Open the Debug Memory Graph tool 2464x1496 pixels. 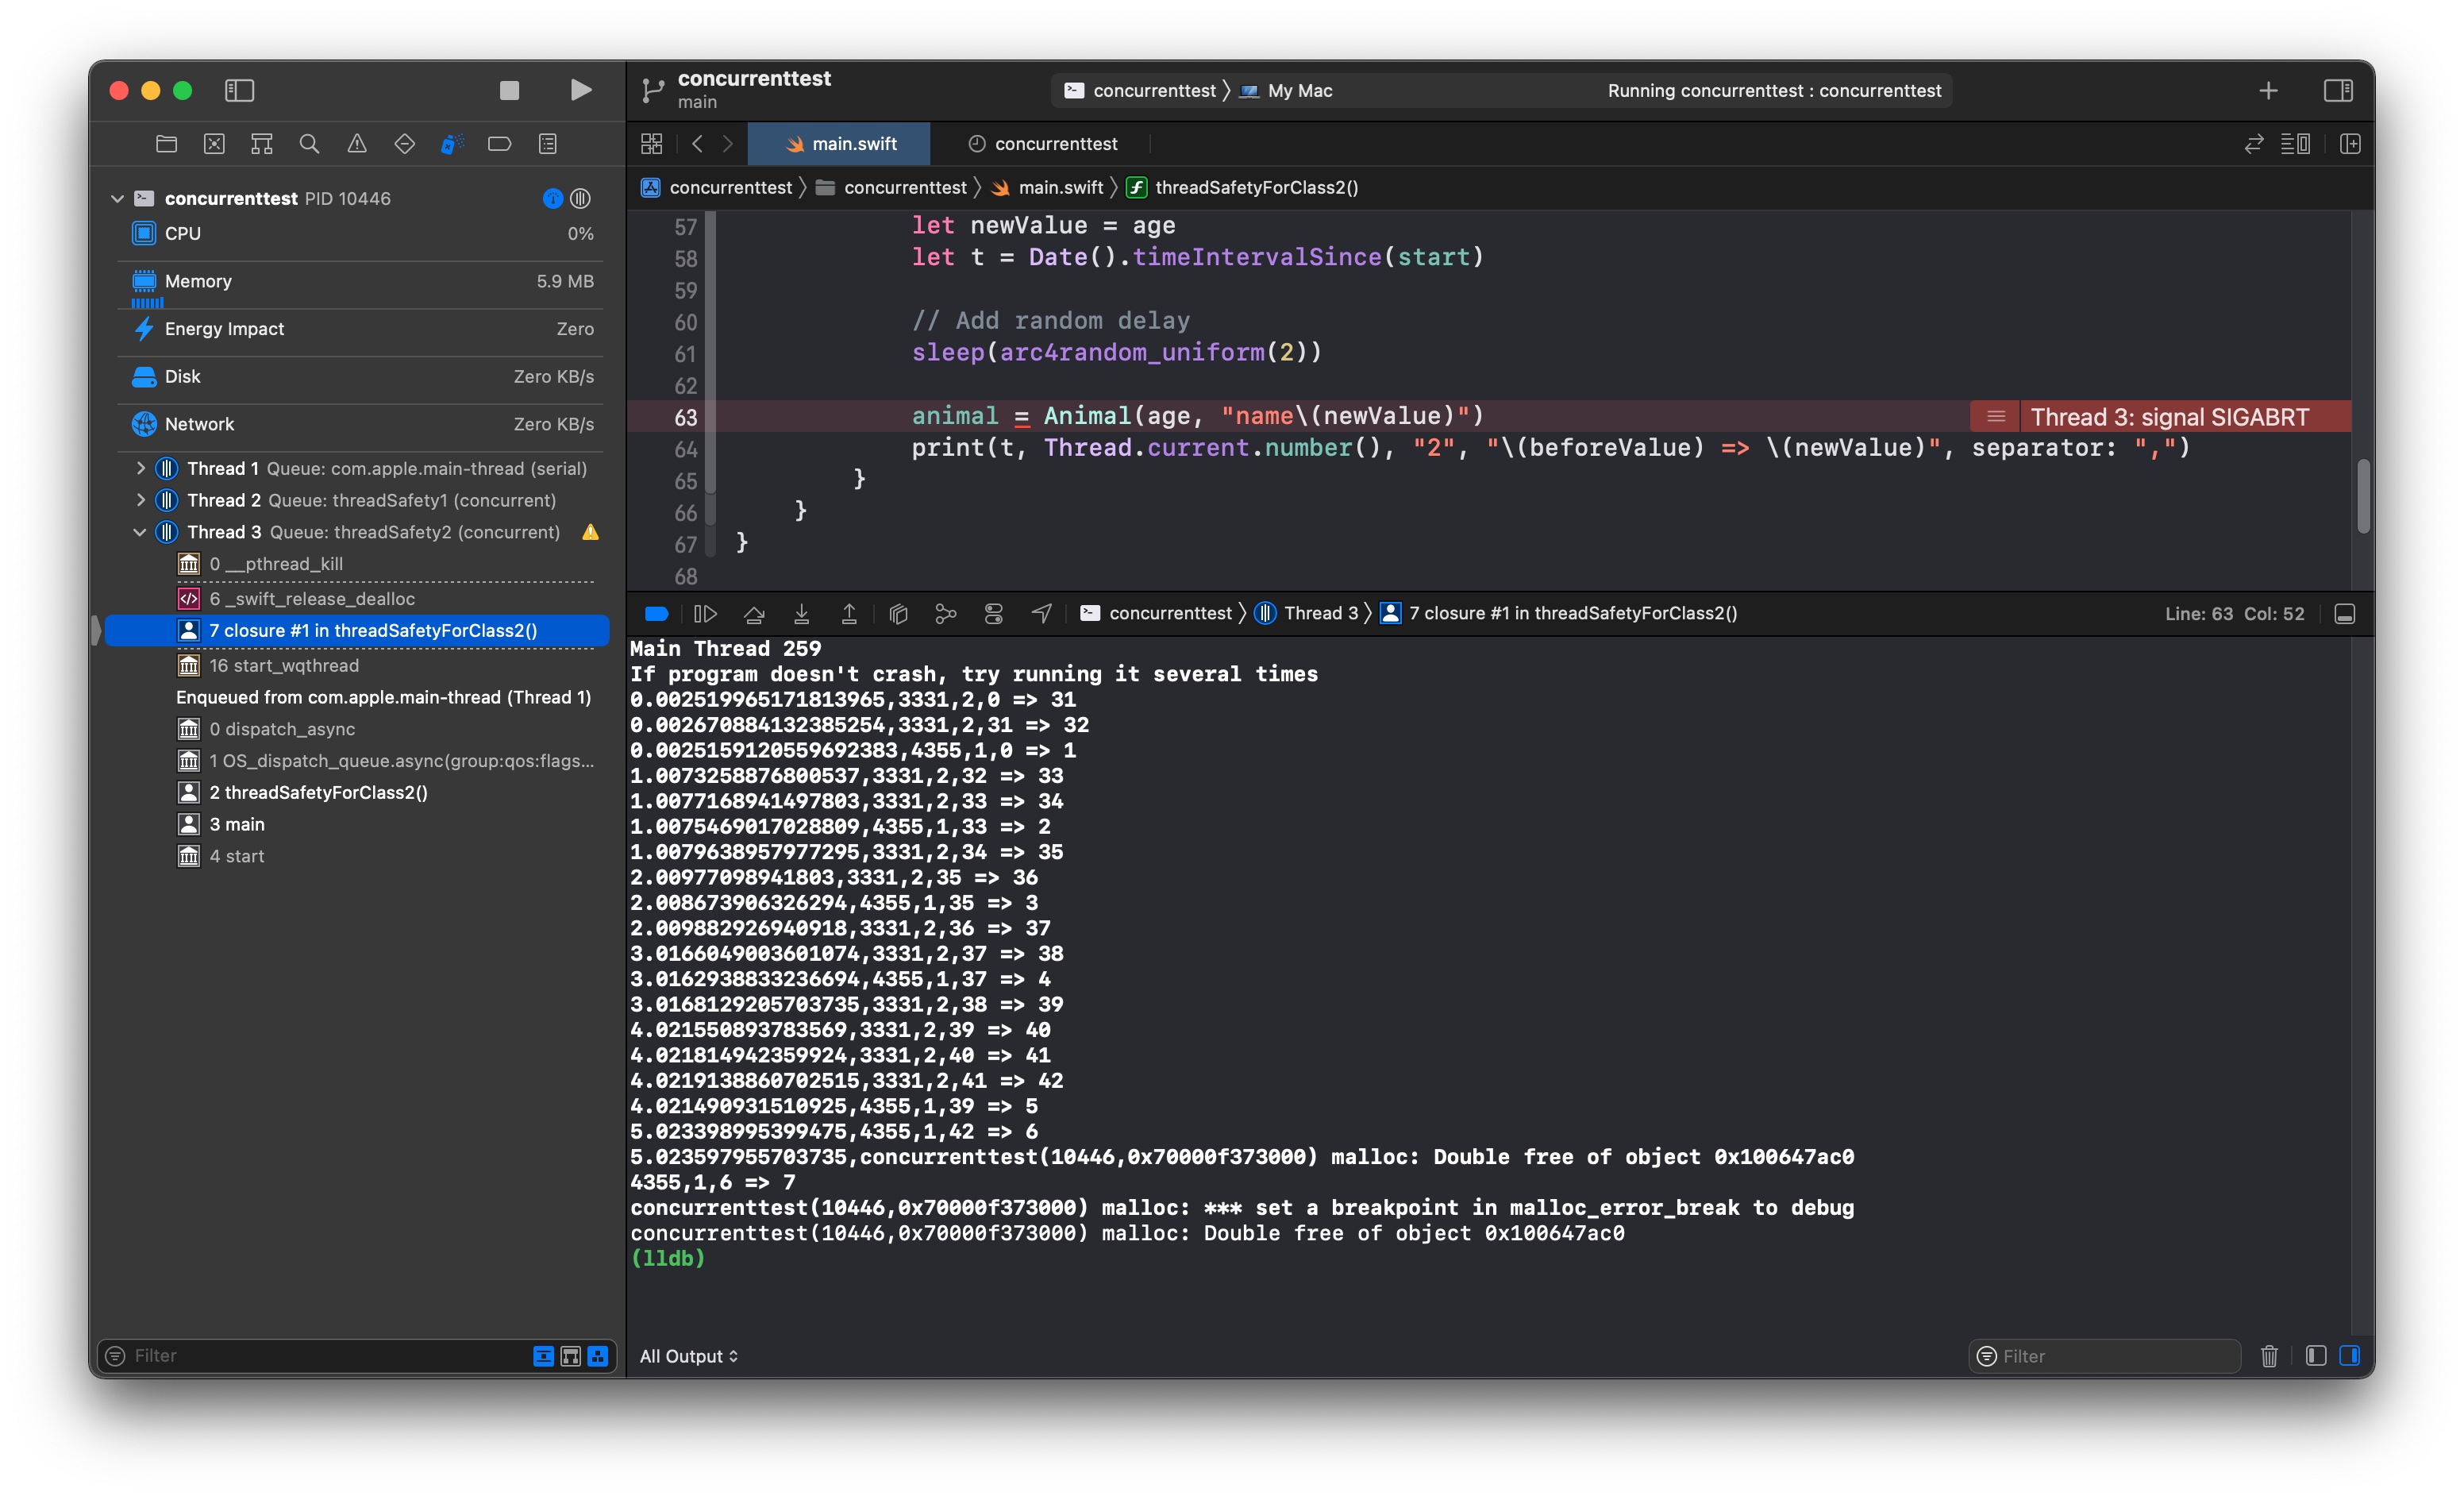945,613
